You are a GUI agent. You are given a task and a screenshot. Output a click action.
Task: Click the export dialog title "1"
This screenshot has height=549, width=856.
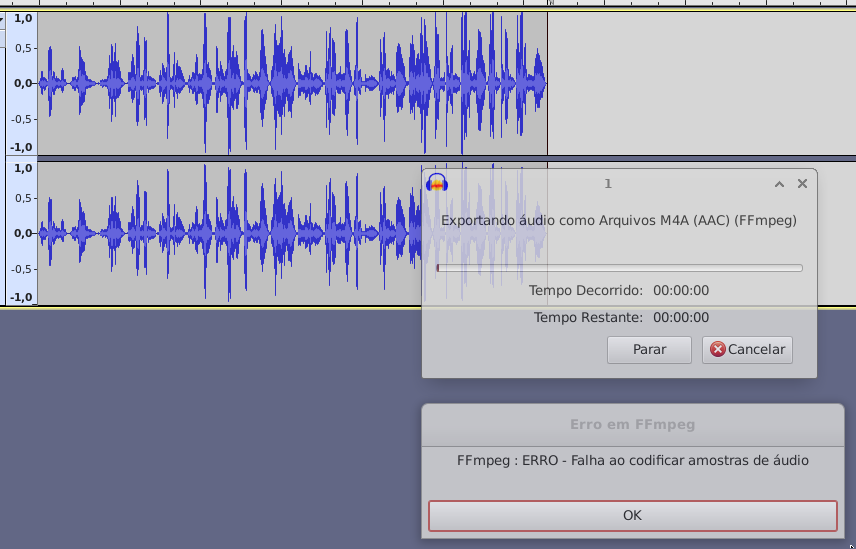(x=608, y=184)
